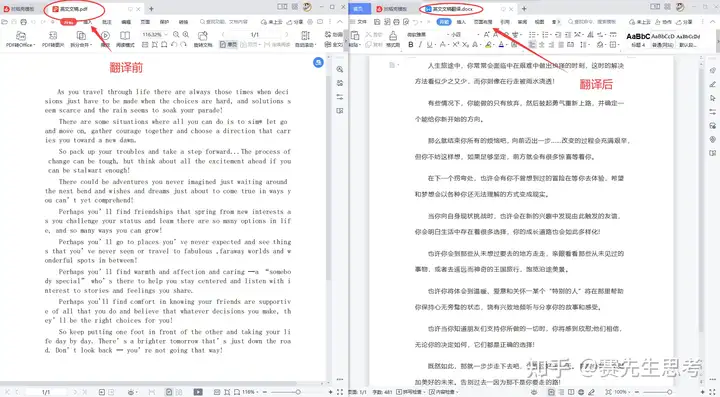Open 116% zoom dropdown in PDF status bar
Viewport: 720px width, 397px height.
[251, 392]
